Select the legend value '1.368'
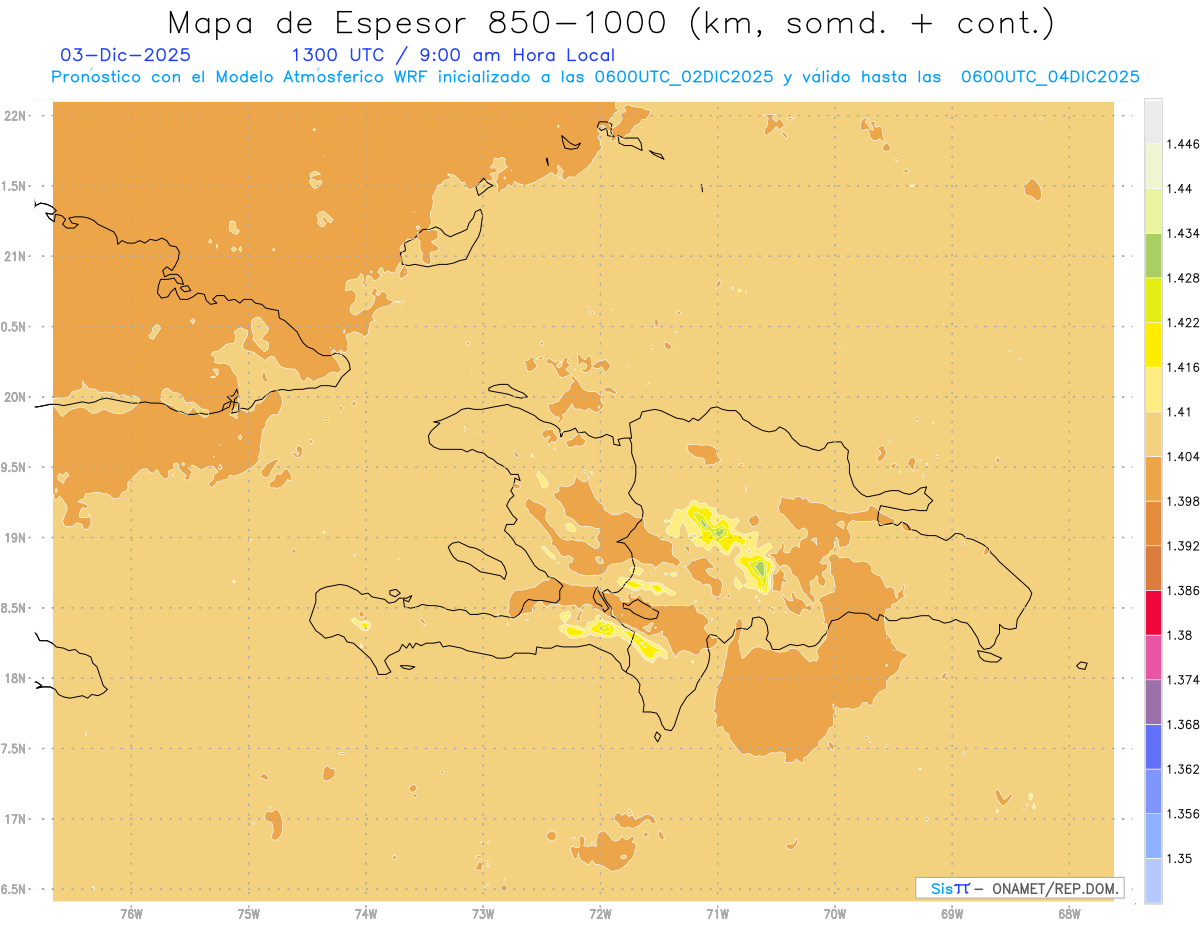This screenshot has width=1200, height=927. [1182, 724]
